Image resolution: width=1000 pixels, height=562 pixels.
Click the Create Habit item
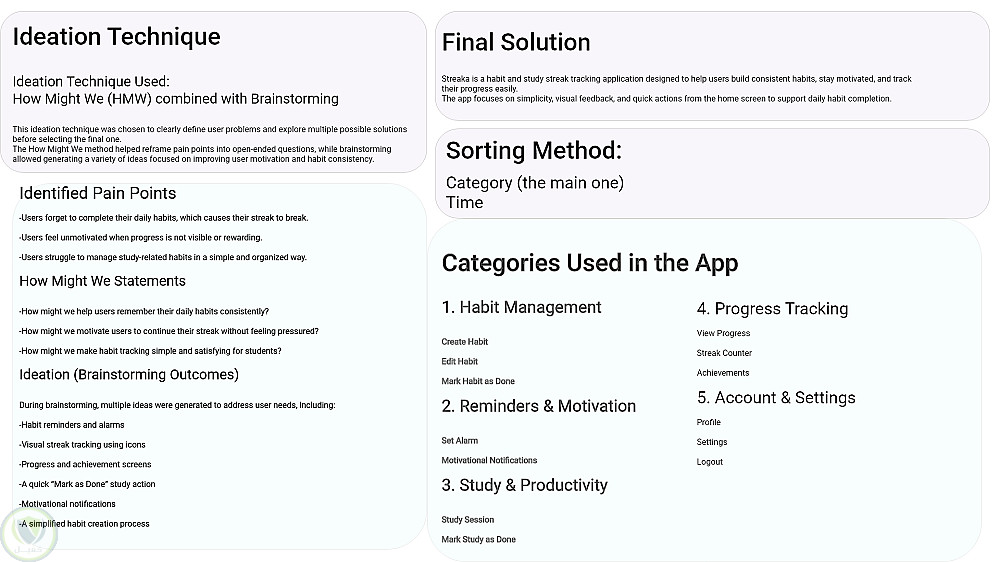(x=465, y=342)
